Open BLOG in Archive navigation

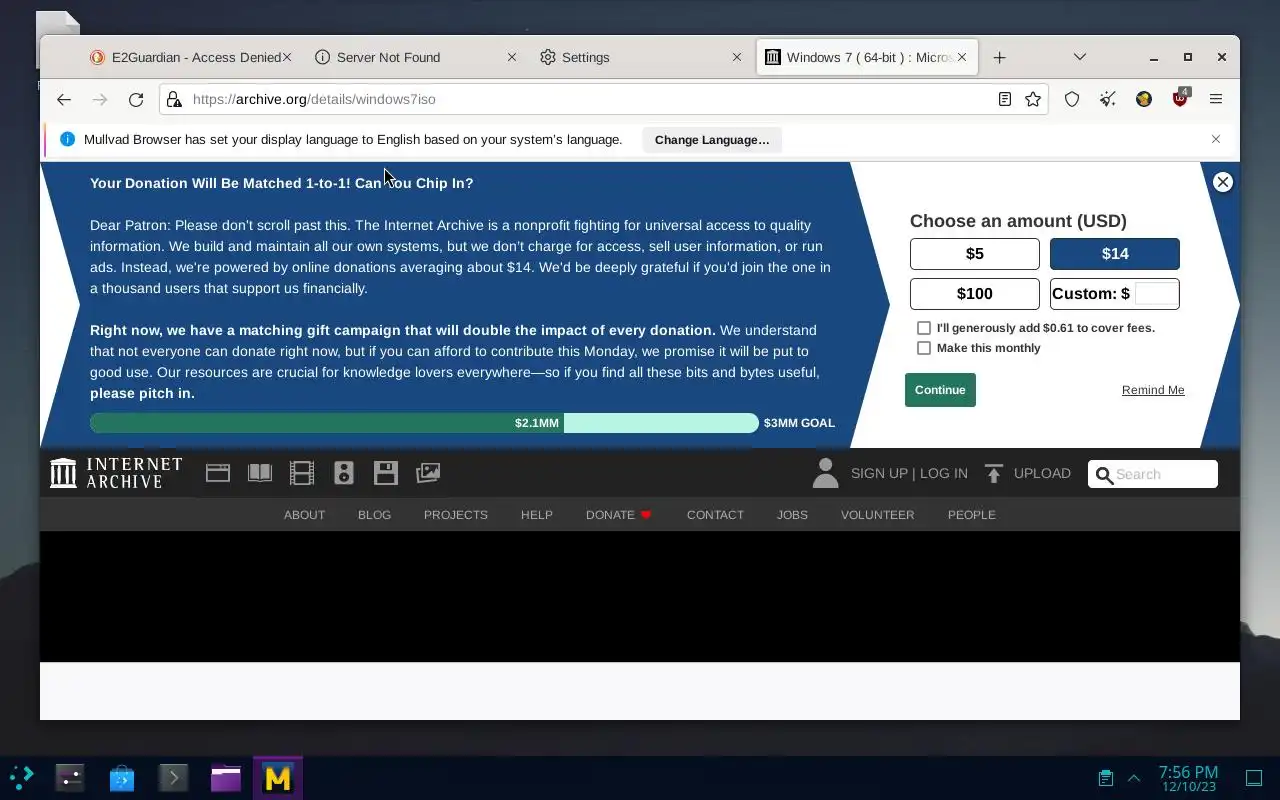pyautogui.click(x=374, y=515)
